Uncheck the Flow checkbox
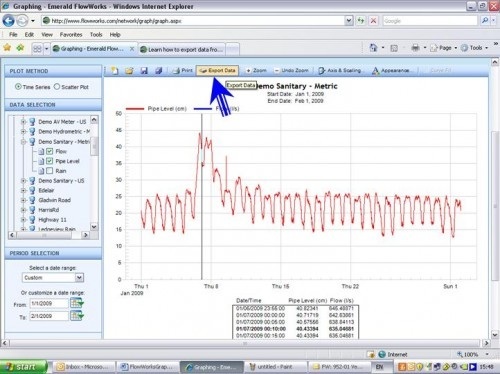The height and width of the screenshot is (374, 500). pos(49,151)
